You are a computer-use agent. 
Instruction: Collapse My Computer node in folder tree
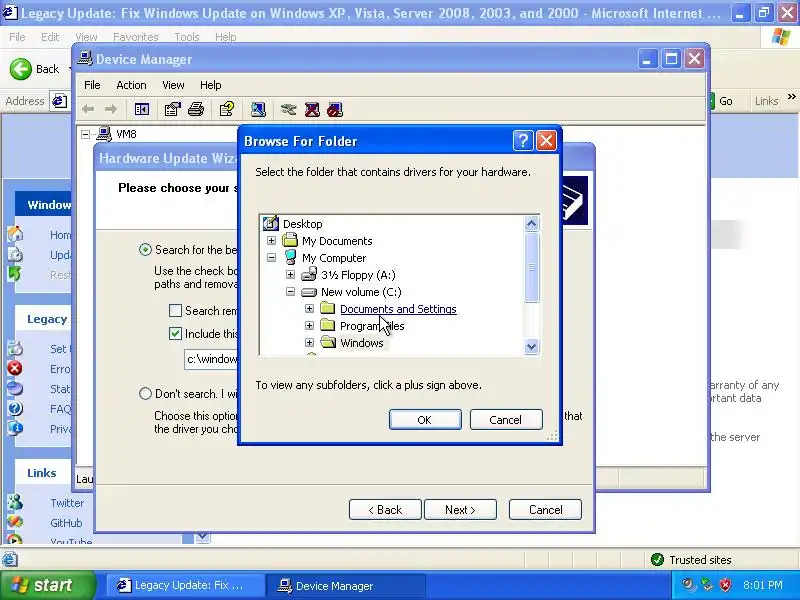click(271, 258)
